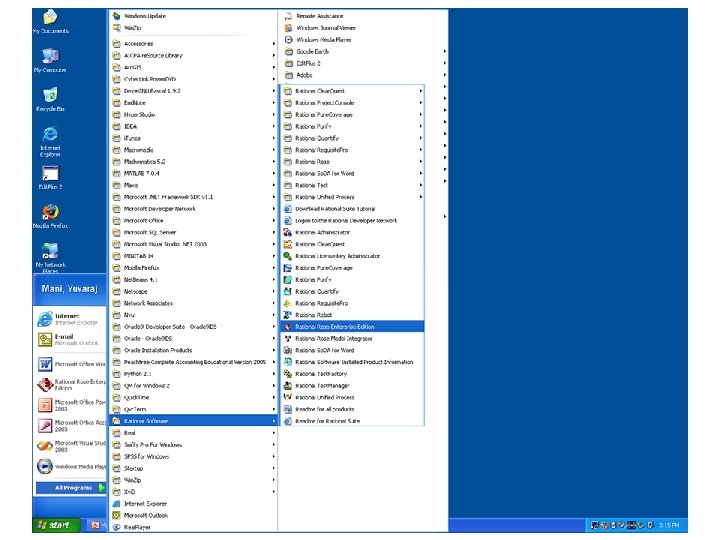This screenshot has width=720, height=540.
Task: Expand the Rational ProjectConsole folder
Action: click(x=352, y=103)
